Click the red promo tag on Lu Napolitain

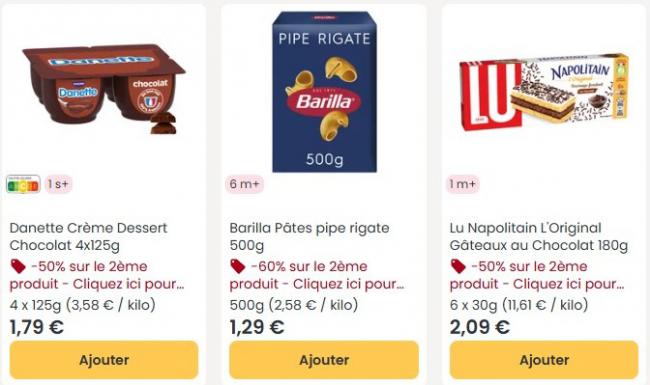pyautogui.click(x=458, y=266)
